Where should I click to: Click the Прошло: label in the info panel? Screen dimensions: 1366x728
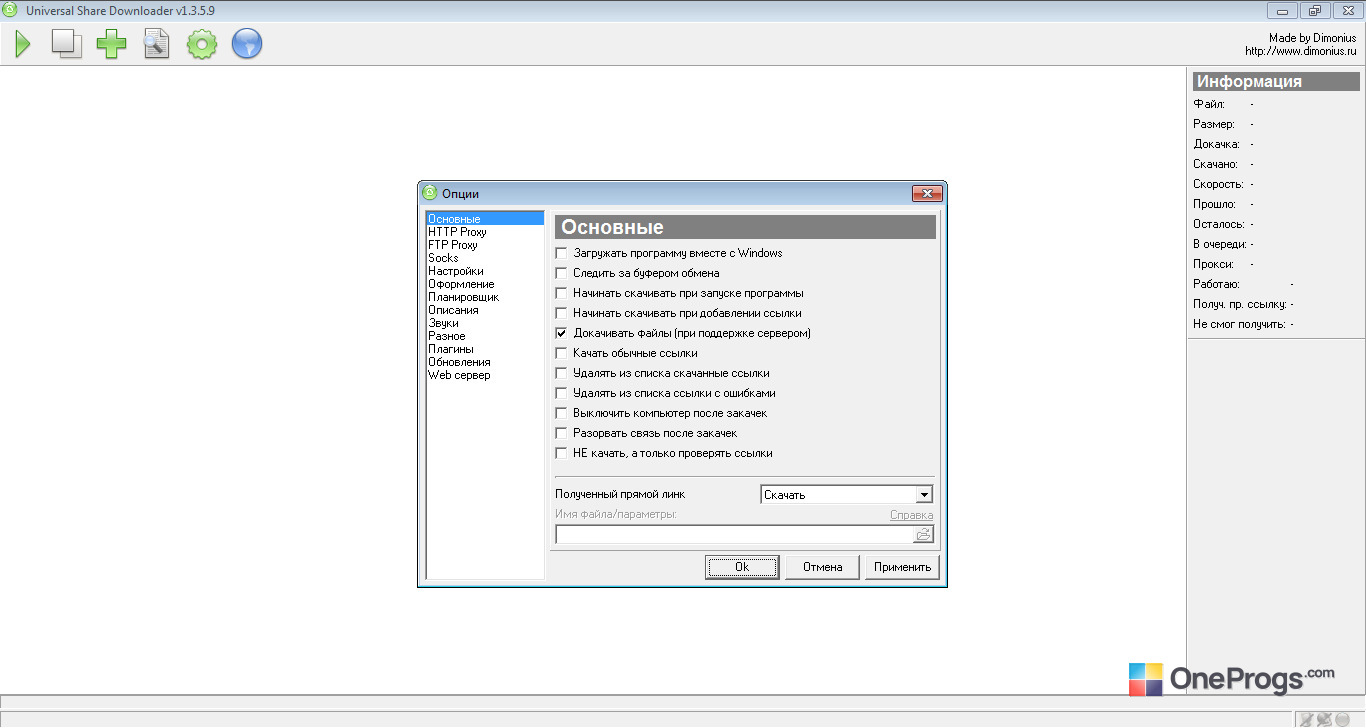tap(1214, 204)
